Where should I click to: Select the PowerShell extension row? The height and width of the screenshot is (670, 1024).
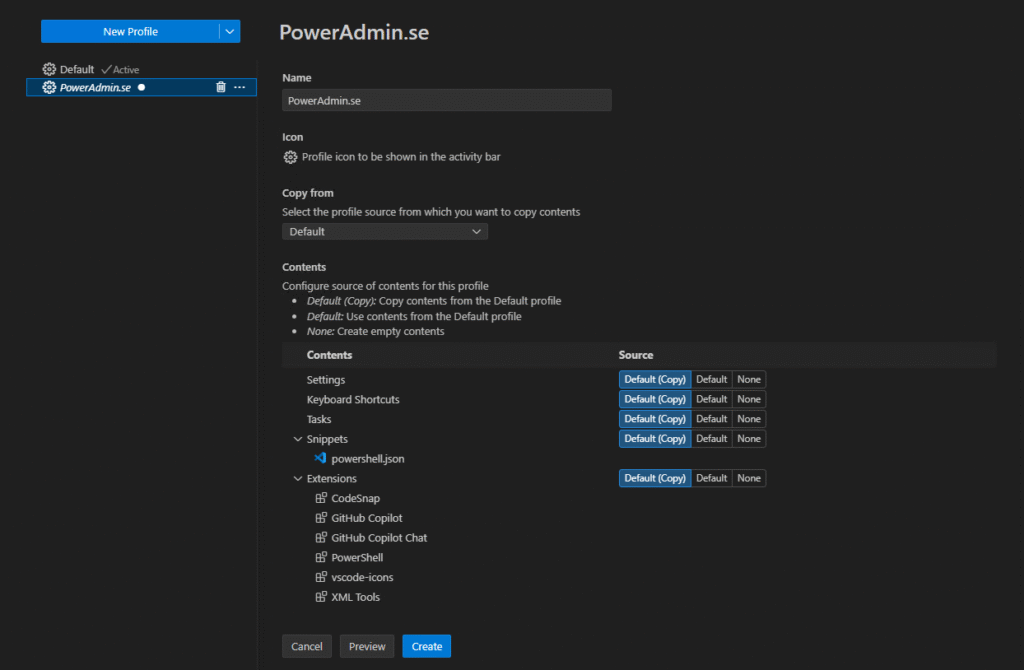(x=357, y=558)
